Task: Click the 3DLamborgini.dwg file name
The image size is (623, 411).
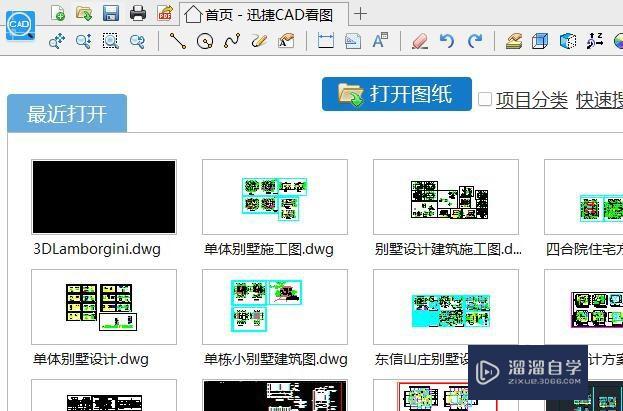Action: pos(97,249)
